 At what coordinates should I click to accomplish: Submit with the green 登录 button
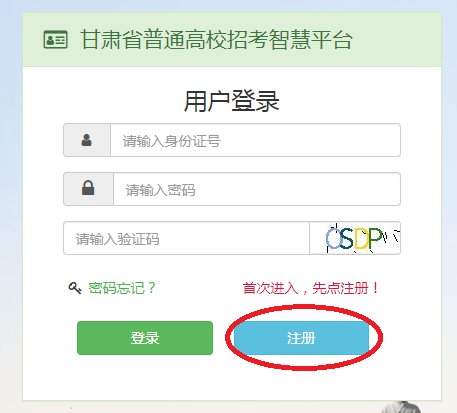145,338
